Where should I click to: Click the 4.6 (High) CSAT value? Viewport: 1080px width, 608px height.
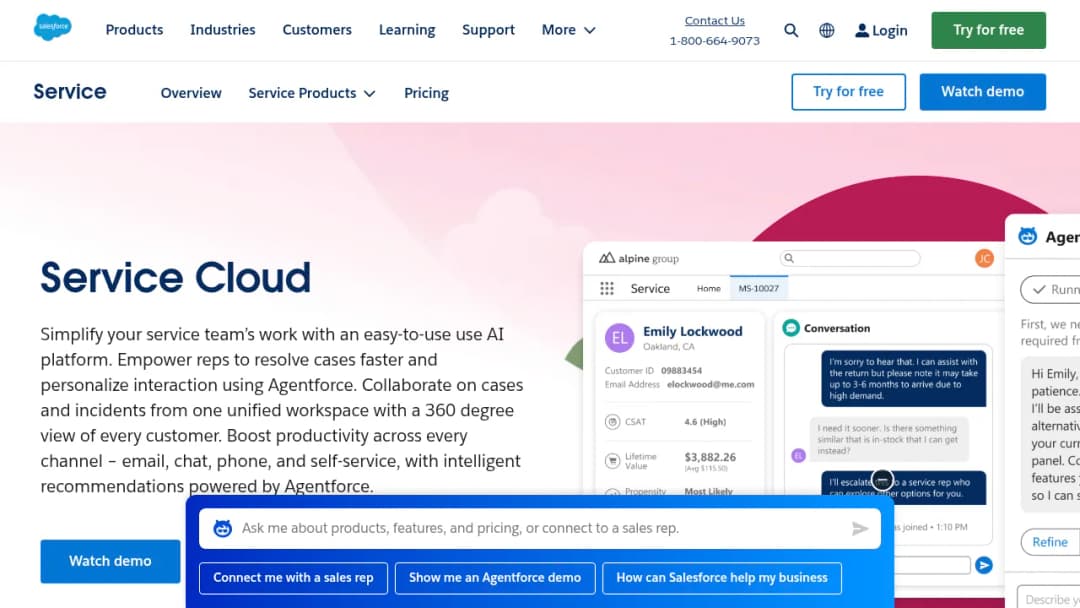pyautogui.click(x=705, y=421)
